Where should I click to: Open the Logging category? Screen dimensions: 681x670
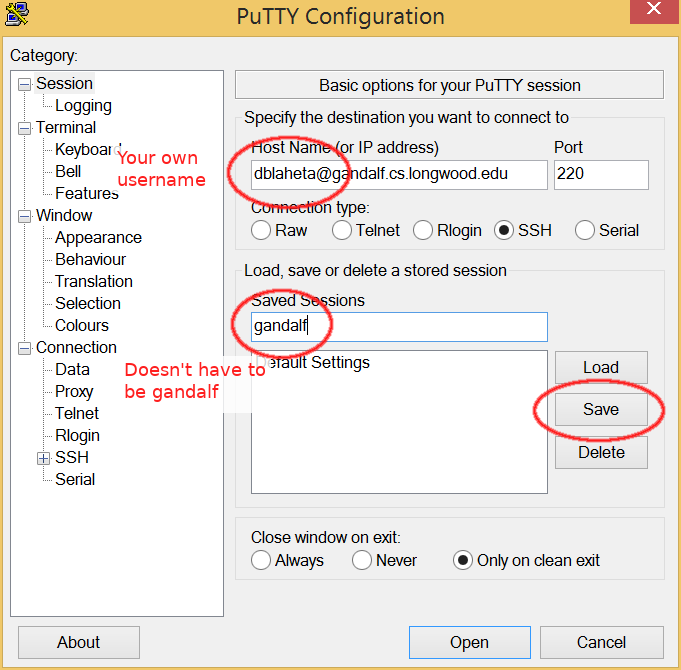(83, 106)
